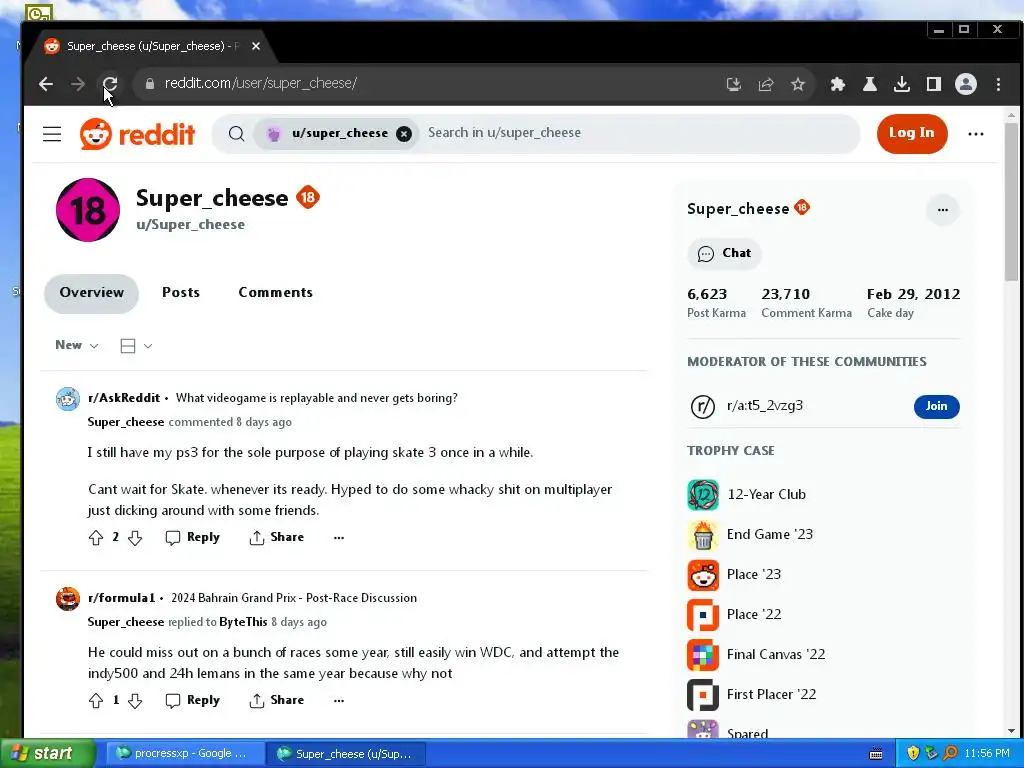Open the Chrome profile avatar
This screenshot has width=1024, height=768.
coord(965,84)
